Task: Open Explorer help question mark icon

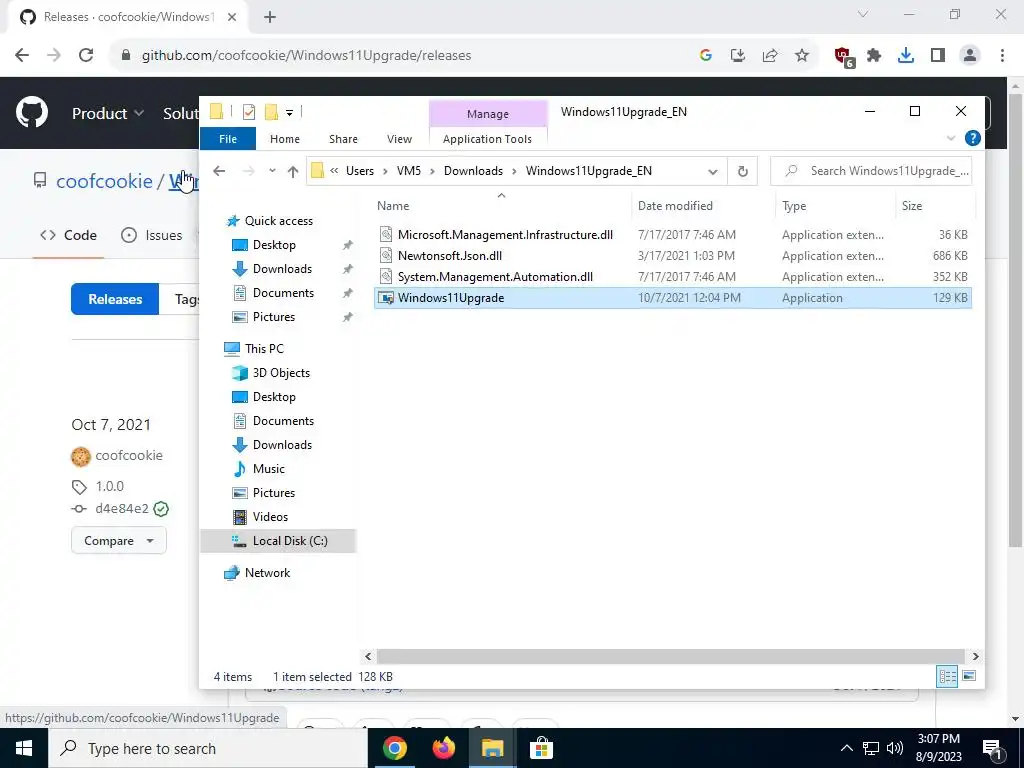Action: (x=972, y=138)
